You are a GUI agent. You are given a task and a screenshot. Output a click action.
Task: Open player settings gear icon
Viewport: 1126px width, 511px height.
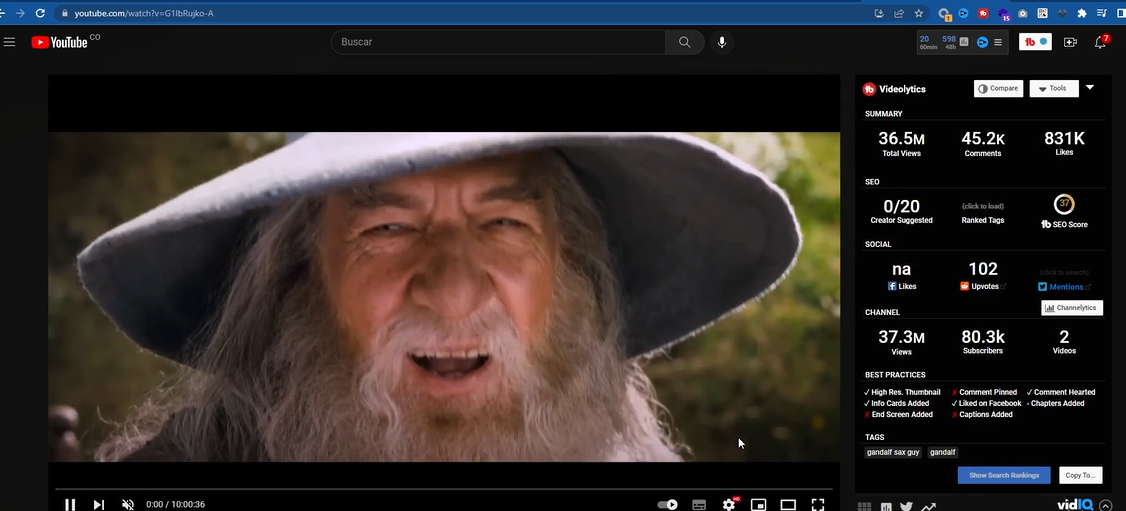point(729,505)
